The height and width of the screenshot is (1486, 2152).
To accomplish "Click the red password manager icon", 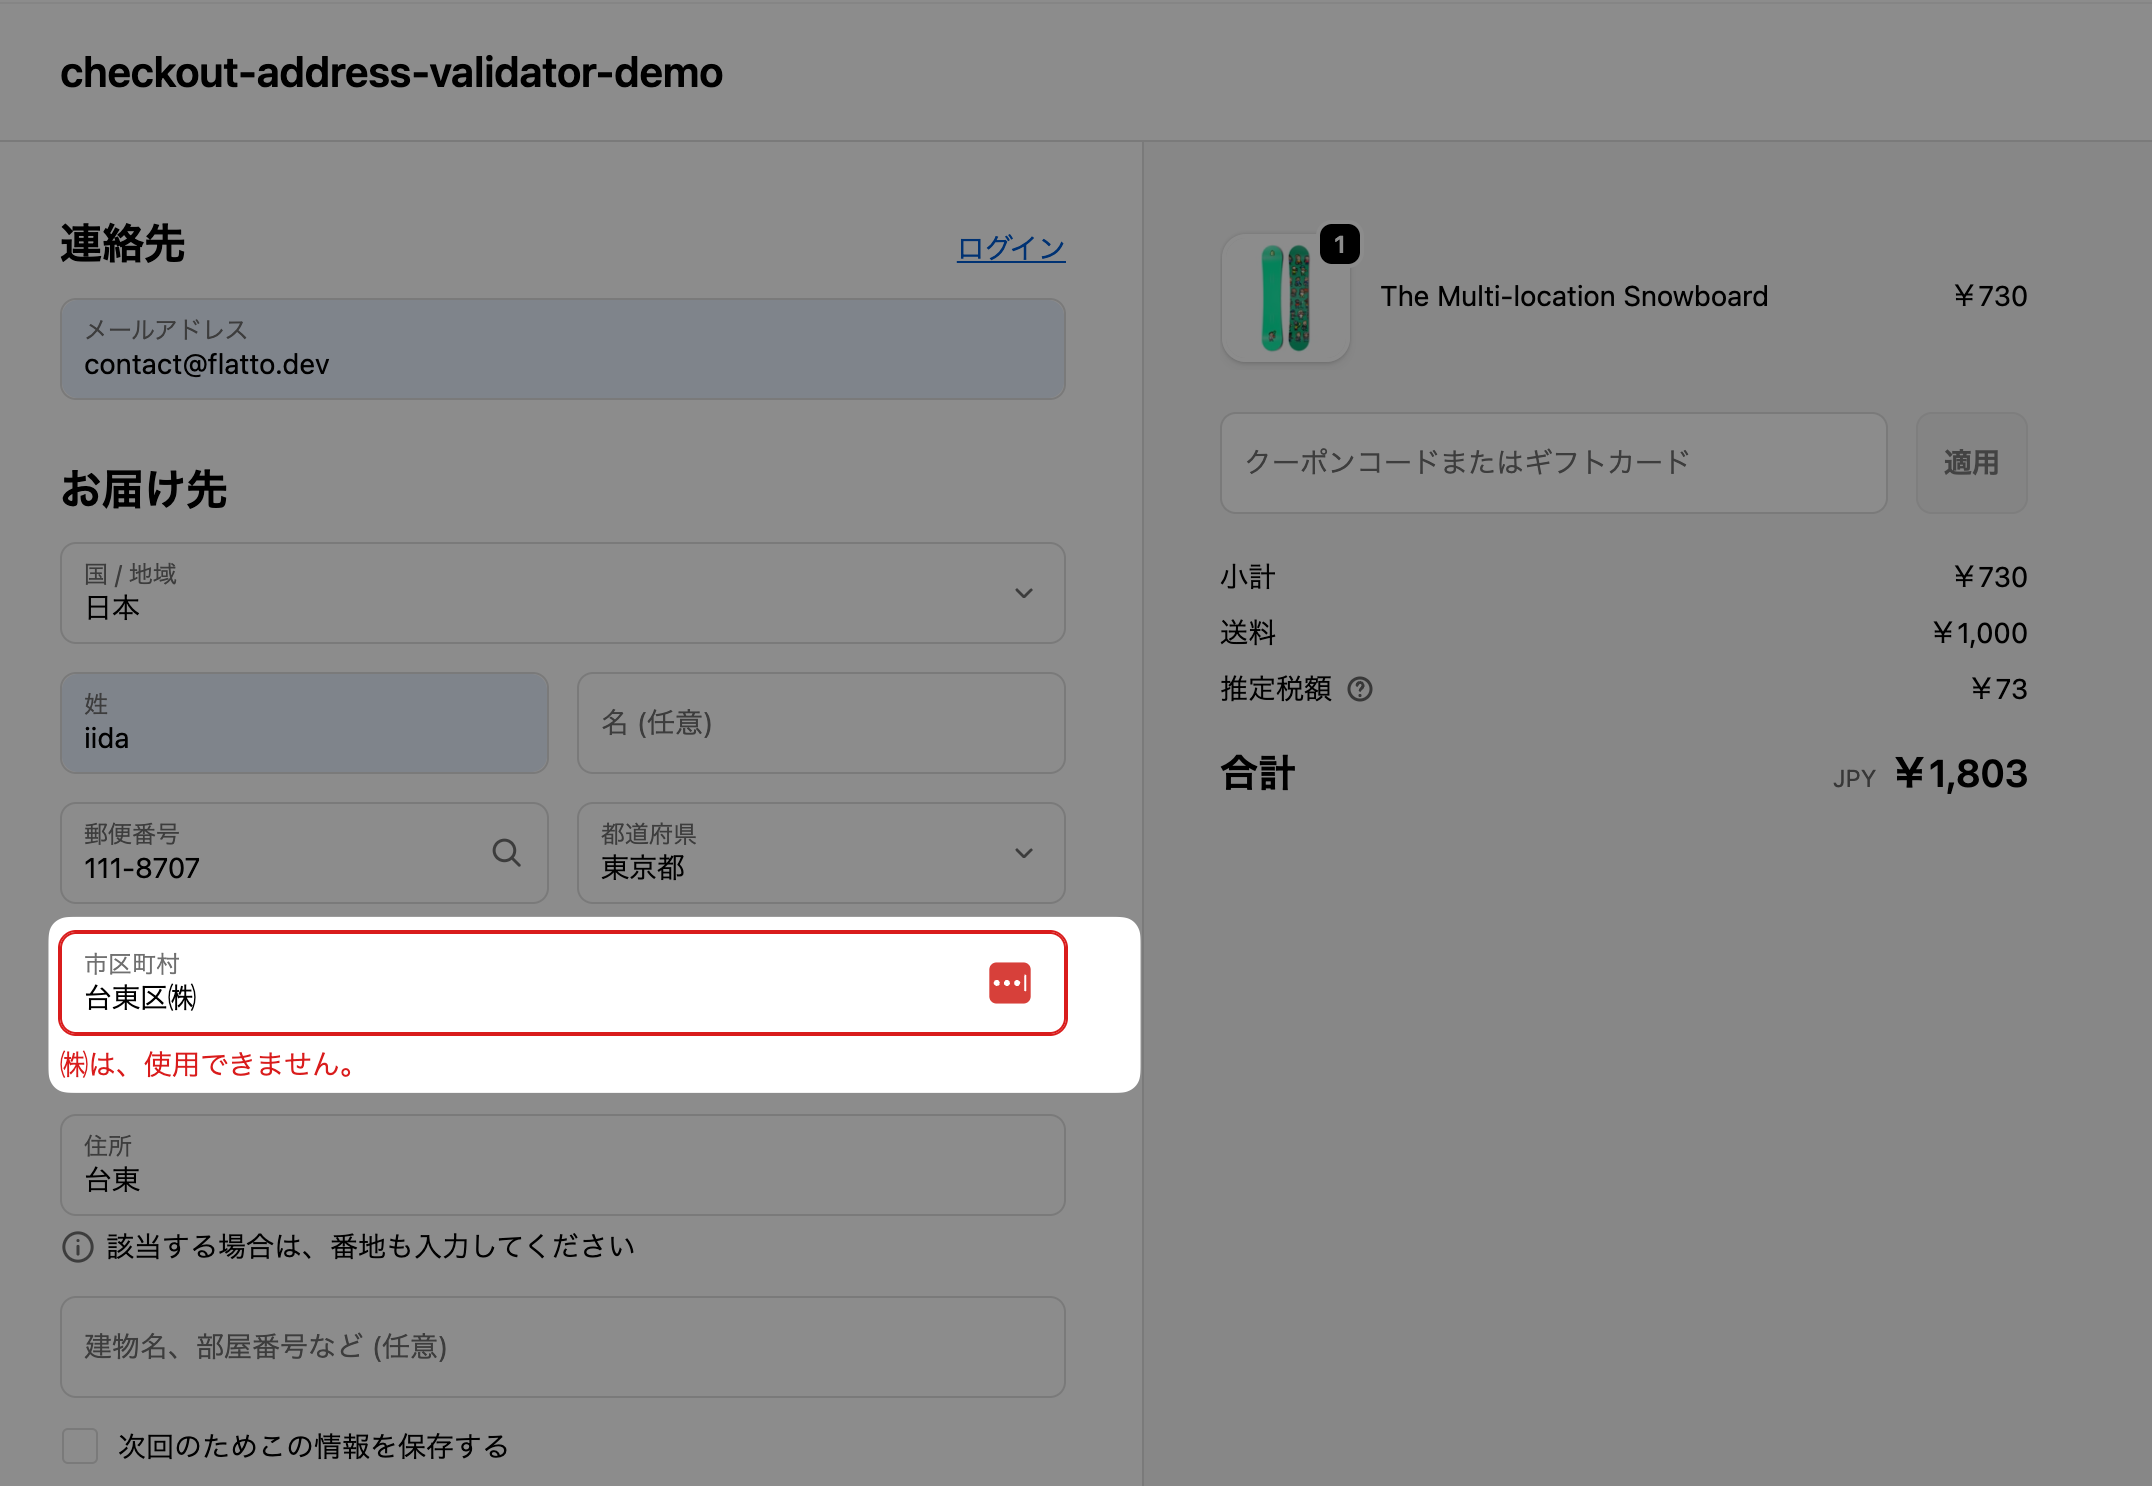I will [x=1009, y=983].
